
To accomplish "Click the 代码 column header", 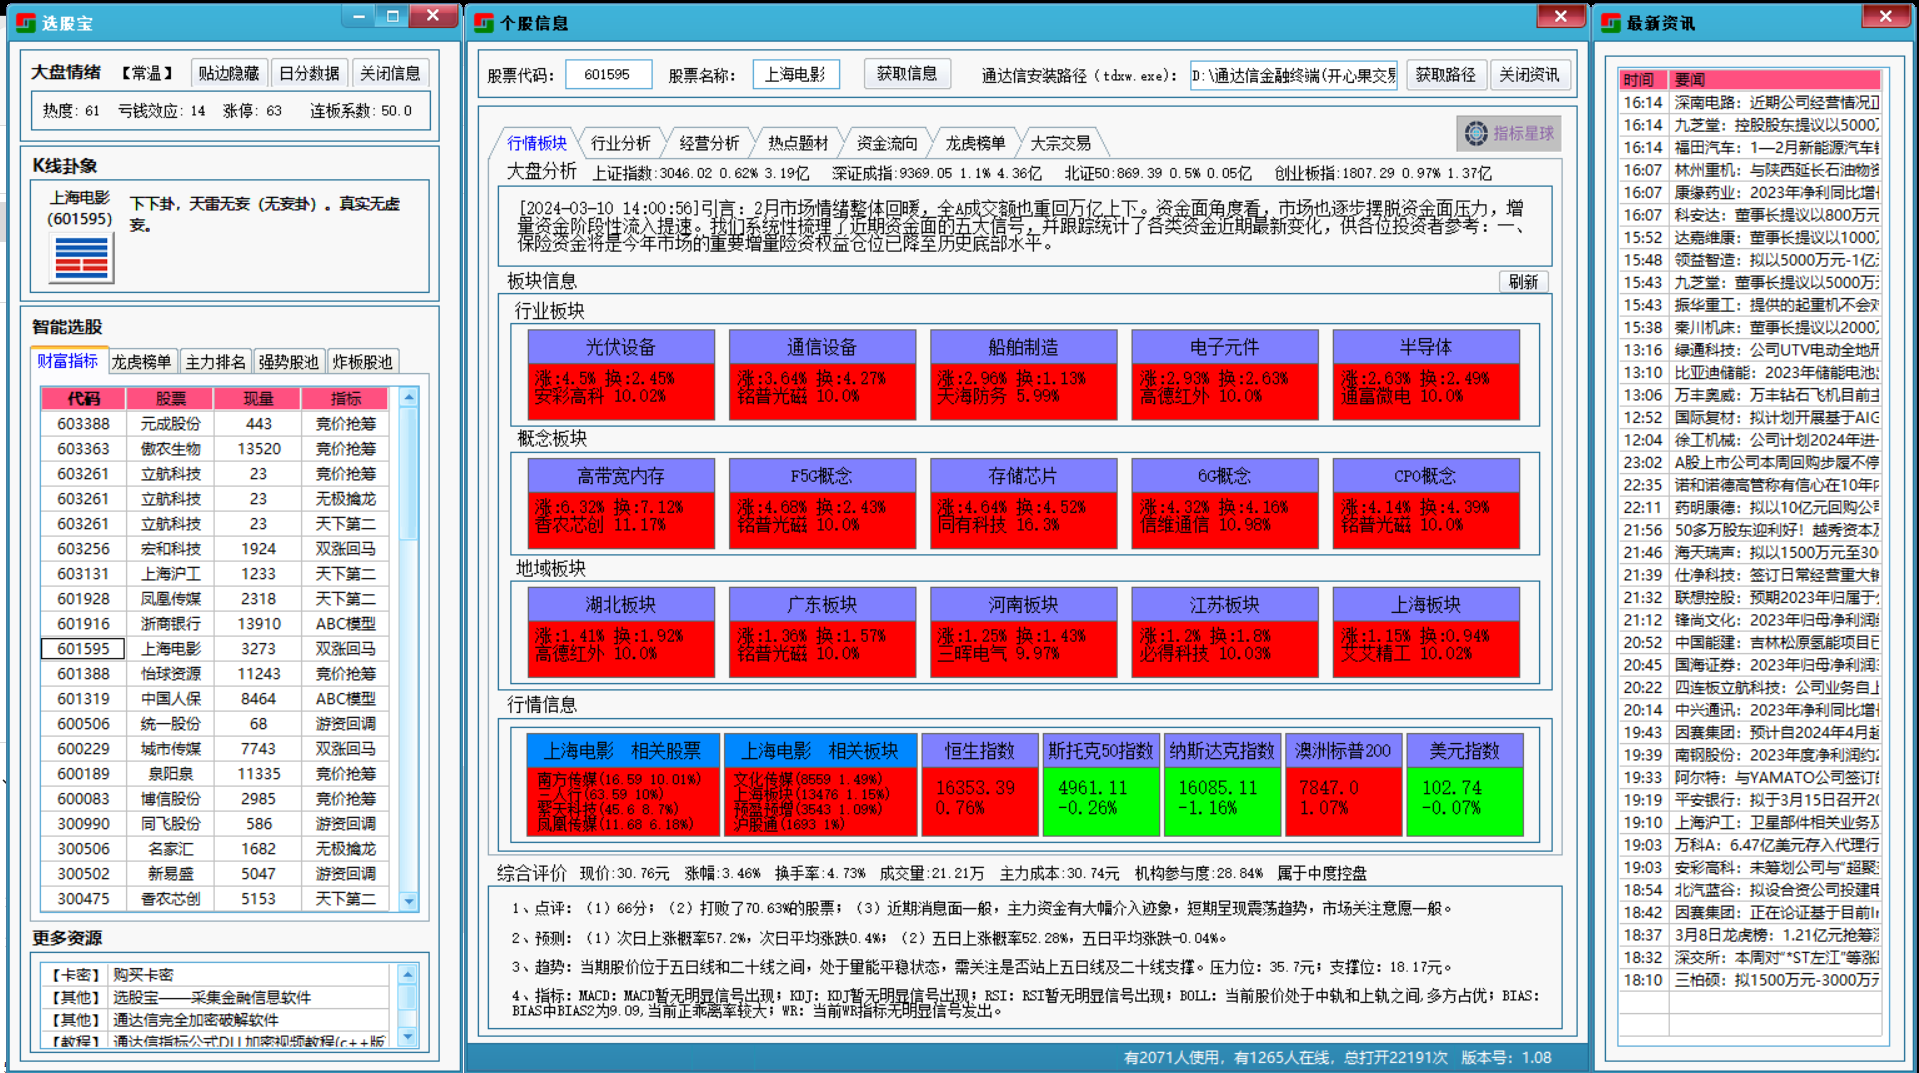I will click(x=84, y=398).
